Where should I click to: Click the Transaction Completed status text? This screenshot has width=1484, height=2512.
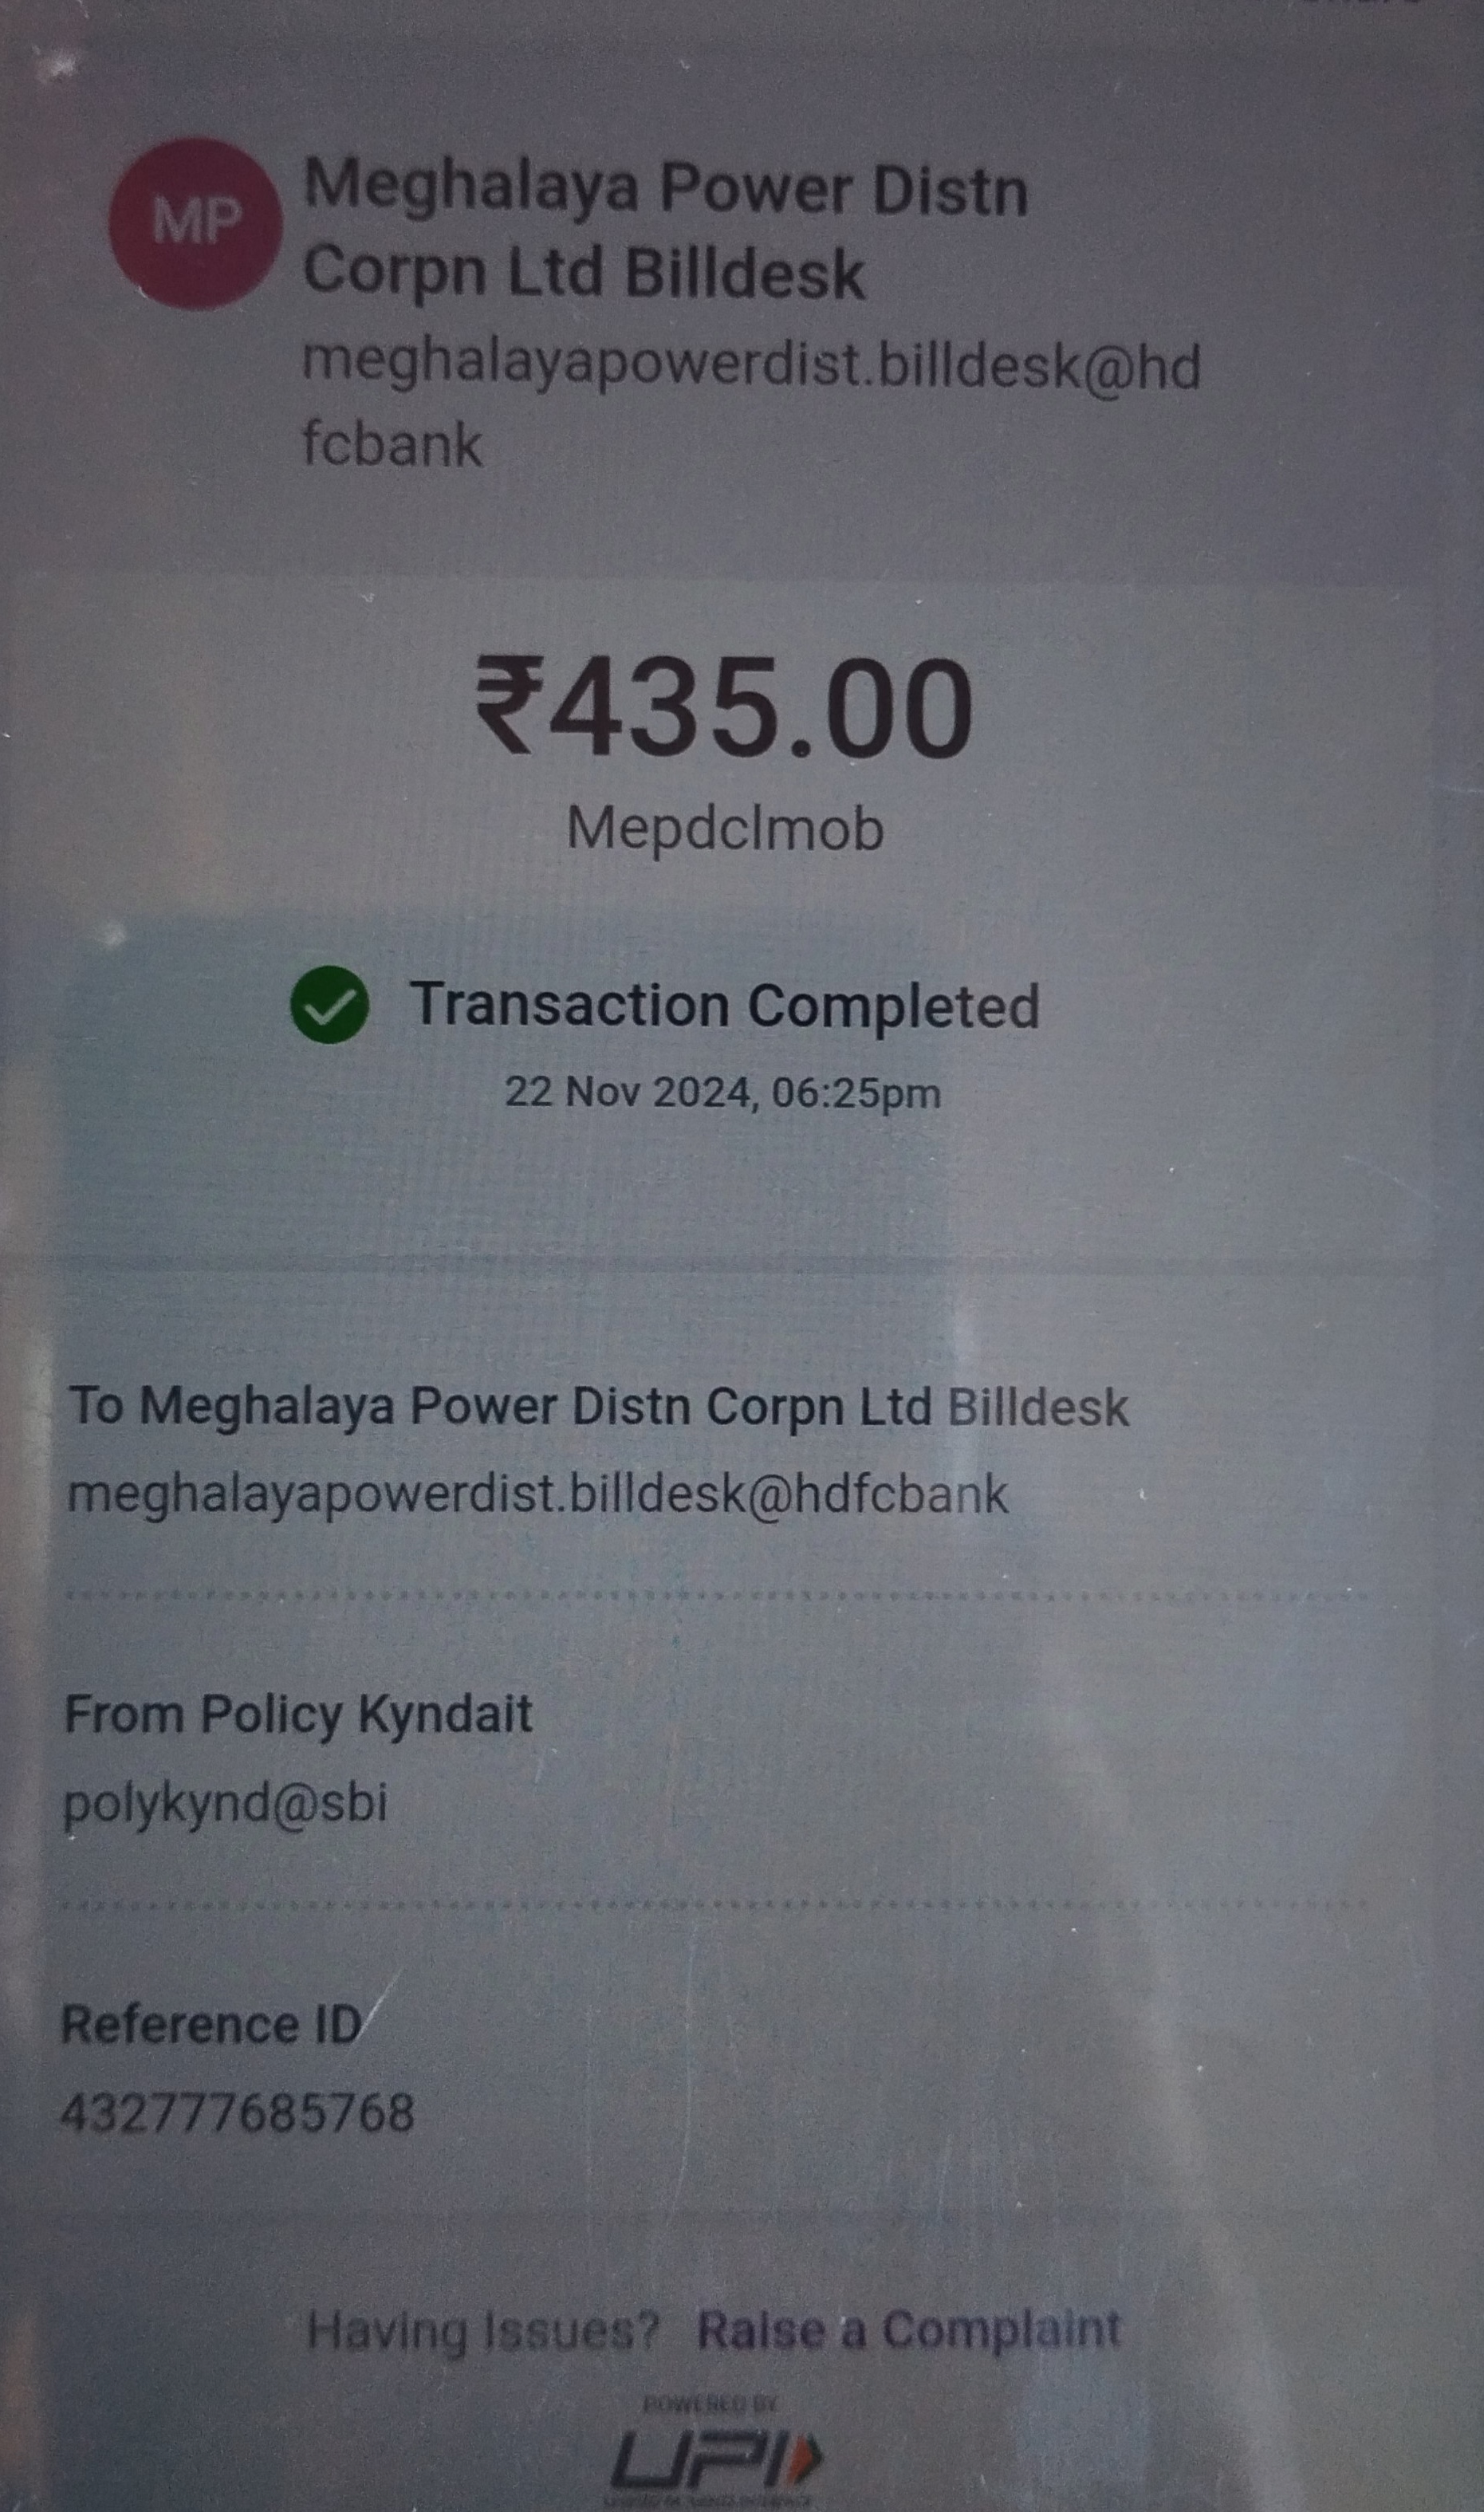[724, 1005]
